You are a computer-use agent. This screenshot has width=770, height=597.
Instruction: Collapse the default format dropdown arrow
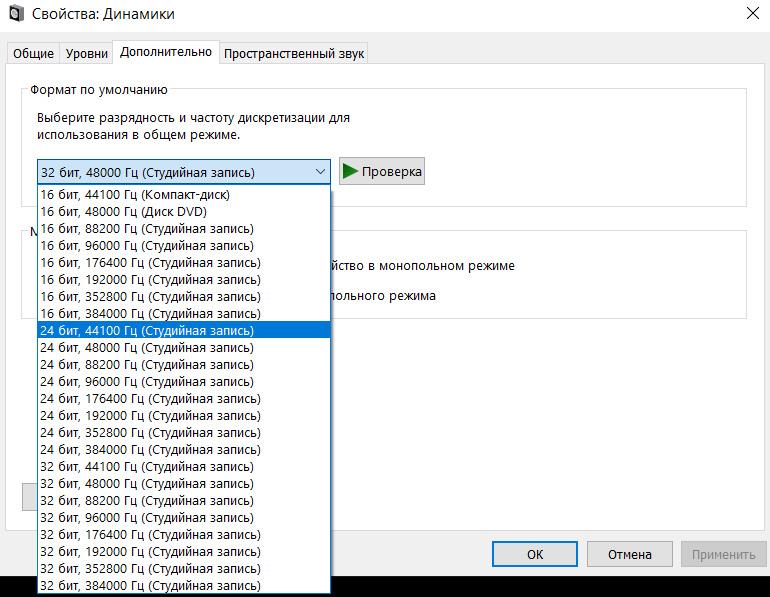coord(320,172)
